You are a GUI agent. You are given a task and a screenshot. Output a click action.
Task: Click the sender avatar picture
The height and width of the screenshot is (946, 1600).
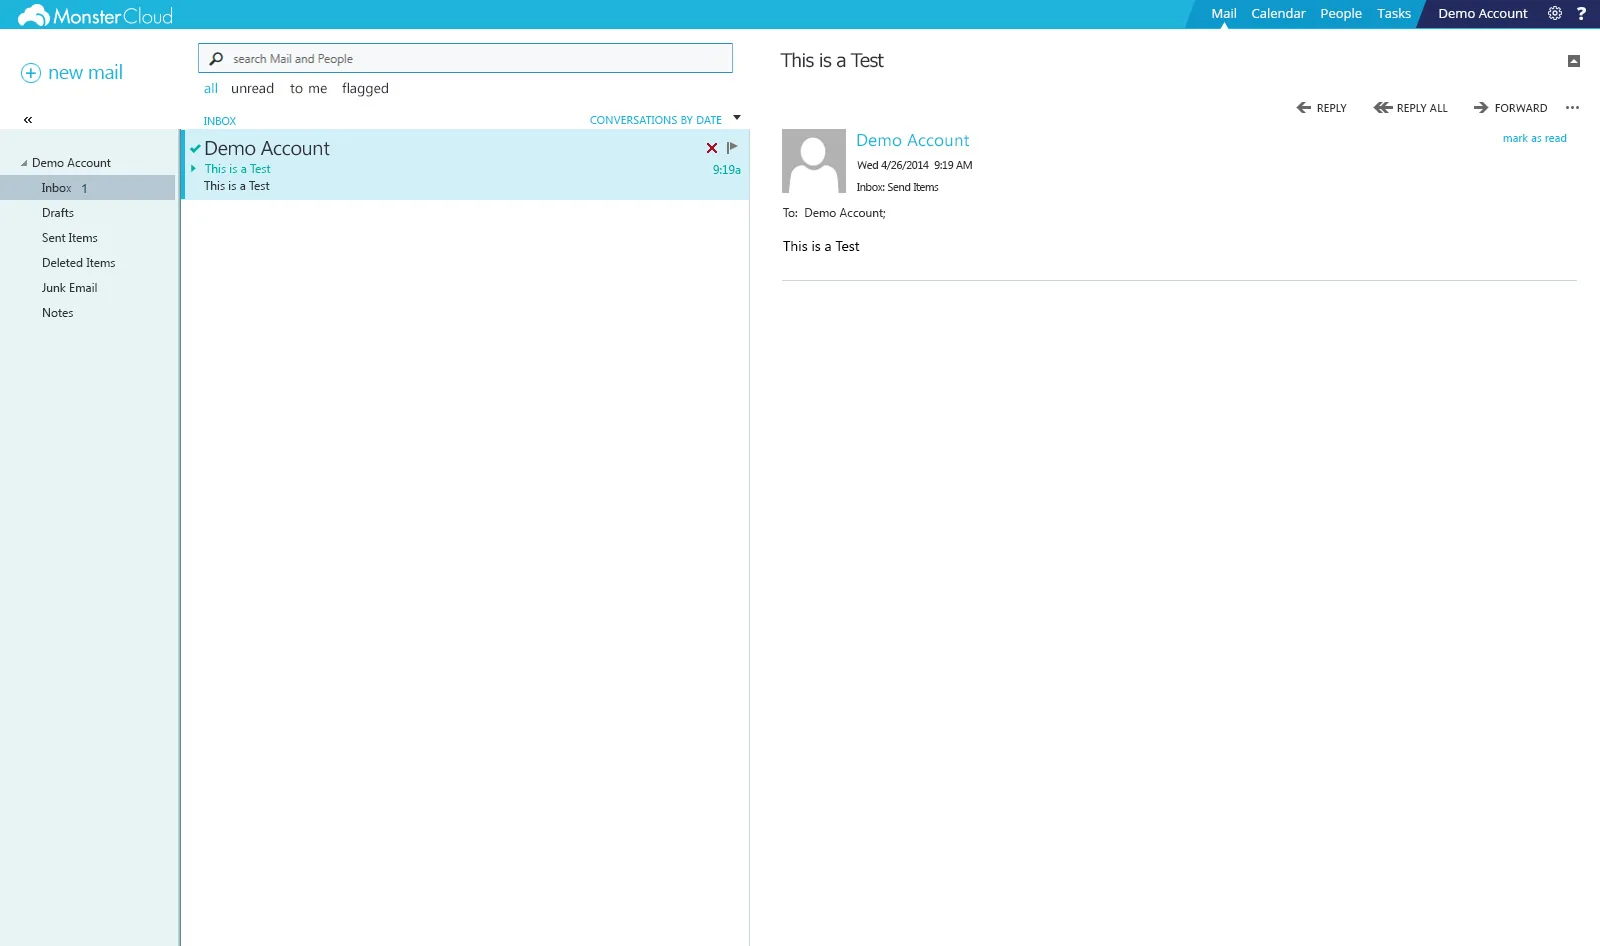click(814, 161)
